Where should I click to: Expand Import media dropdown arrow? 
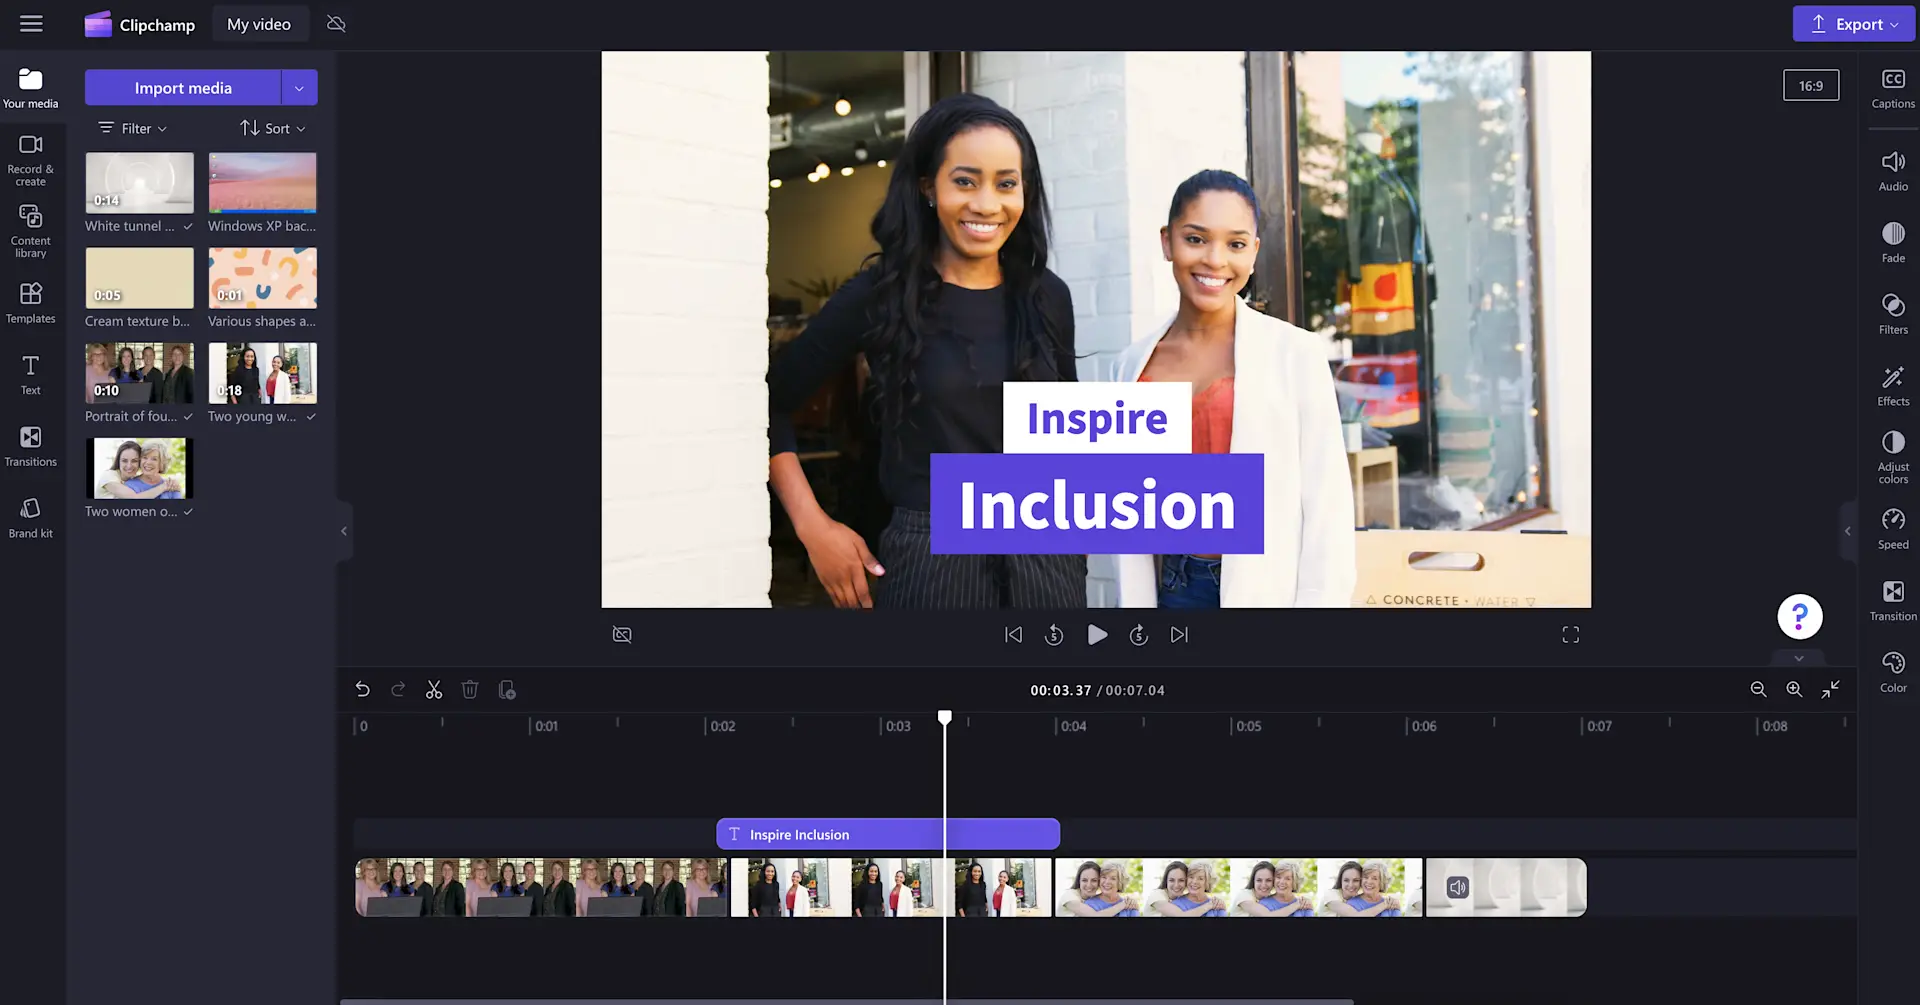click(x=299, y=88)
